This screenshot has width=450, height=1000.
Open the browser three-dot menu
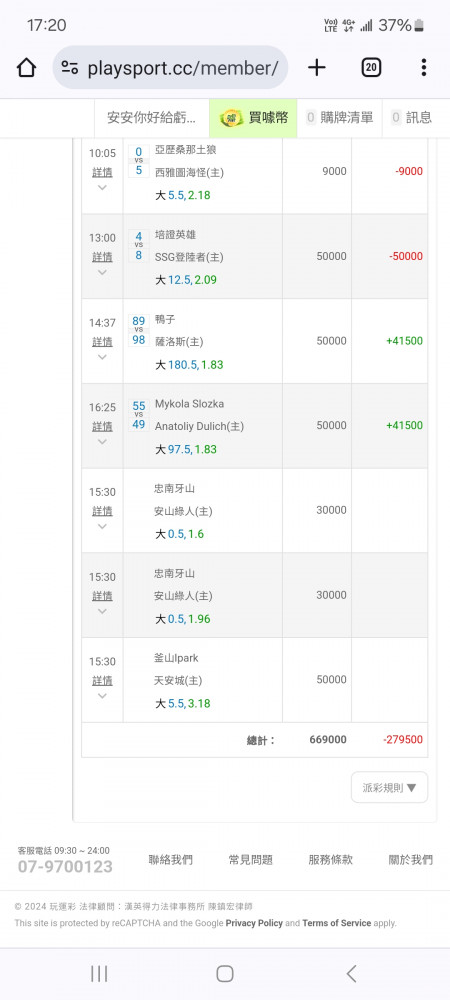point(424,68)
